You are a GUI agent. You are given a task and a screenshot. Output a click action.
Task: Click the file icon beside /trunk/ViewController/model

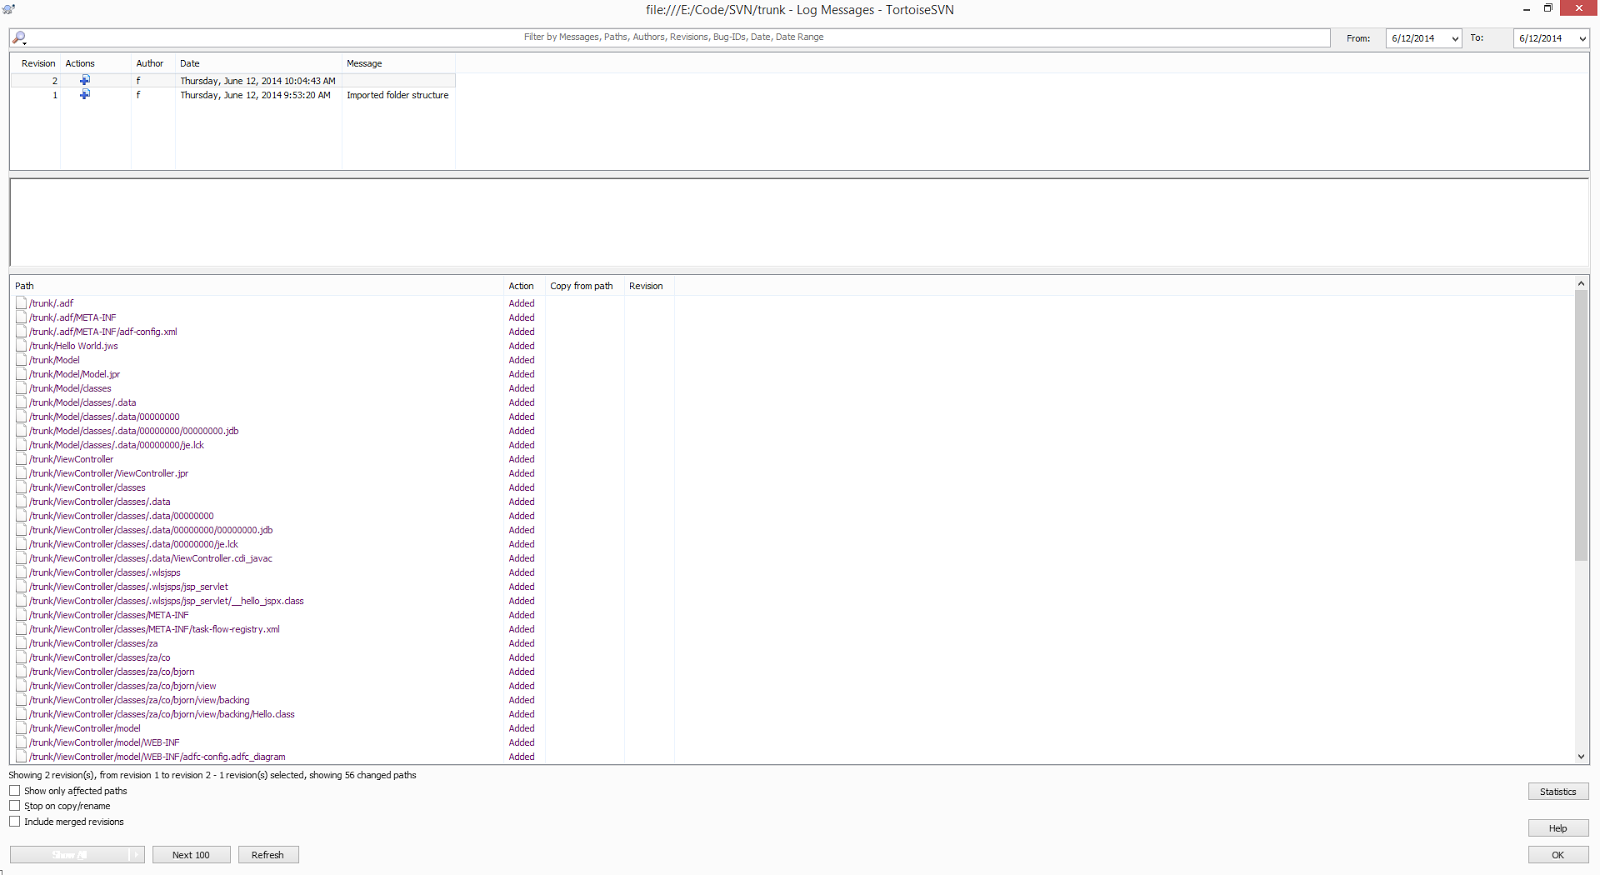(x=21, y=728)
